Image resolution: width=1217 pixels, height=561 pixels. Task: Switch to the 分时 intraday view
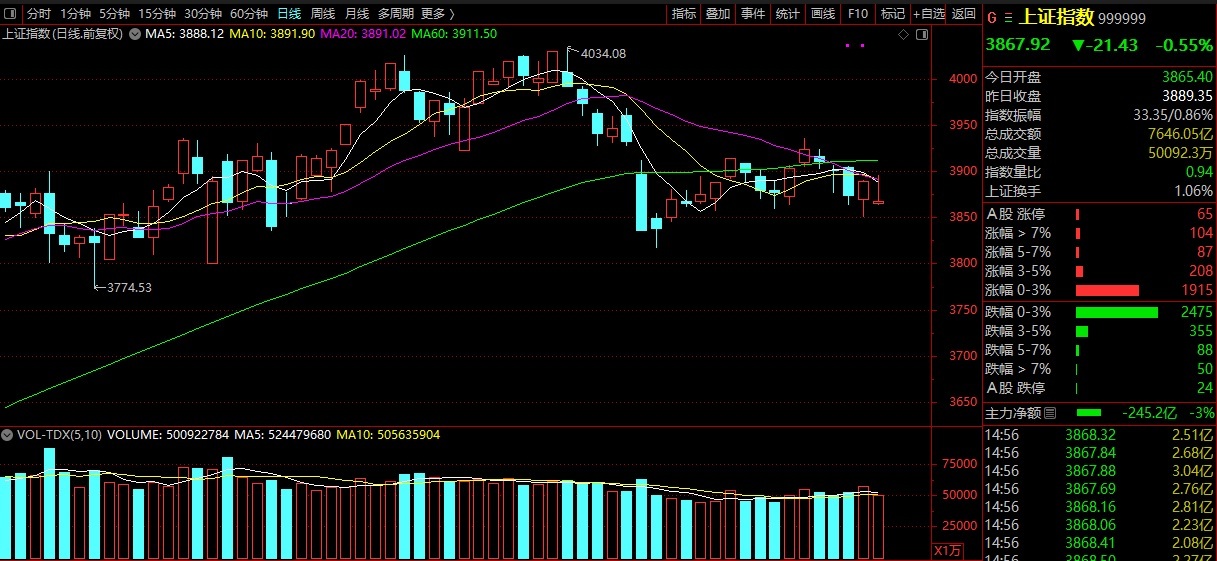(x=38, y=14)
